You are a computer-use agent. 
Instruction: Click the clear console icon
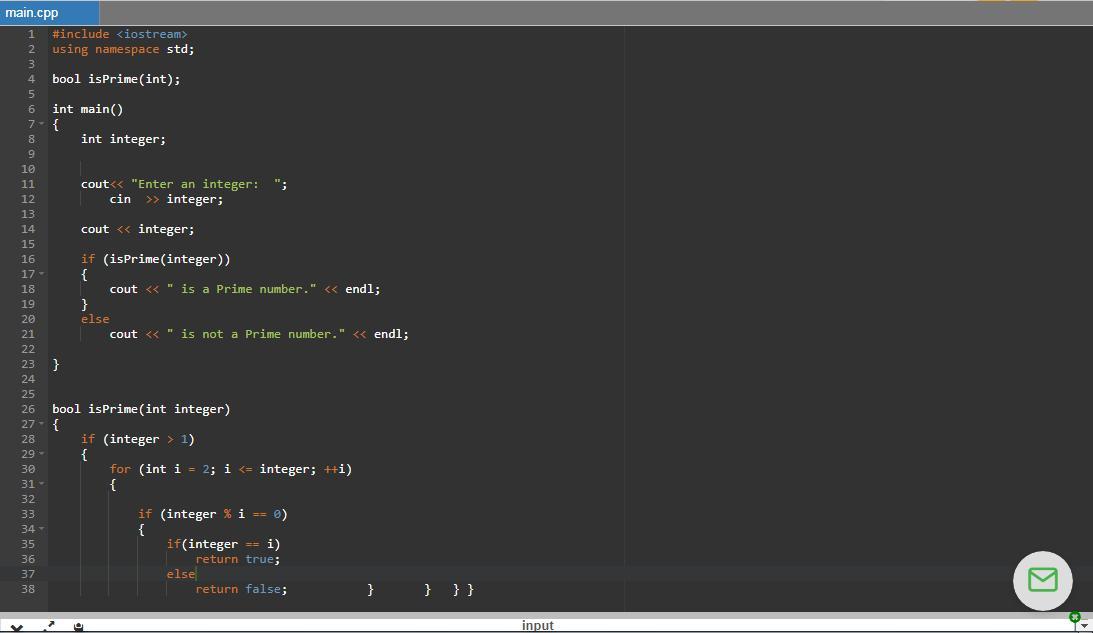79,627
